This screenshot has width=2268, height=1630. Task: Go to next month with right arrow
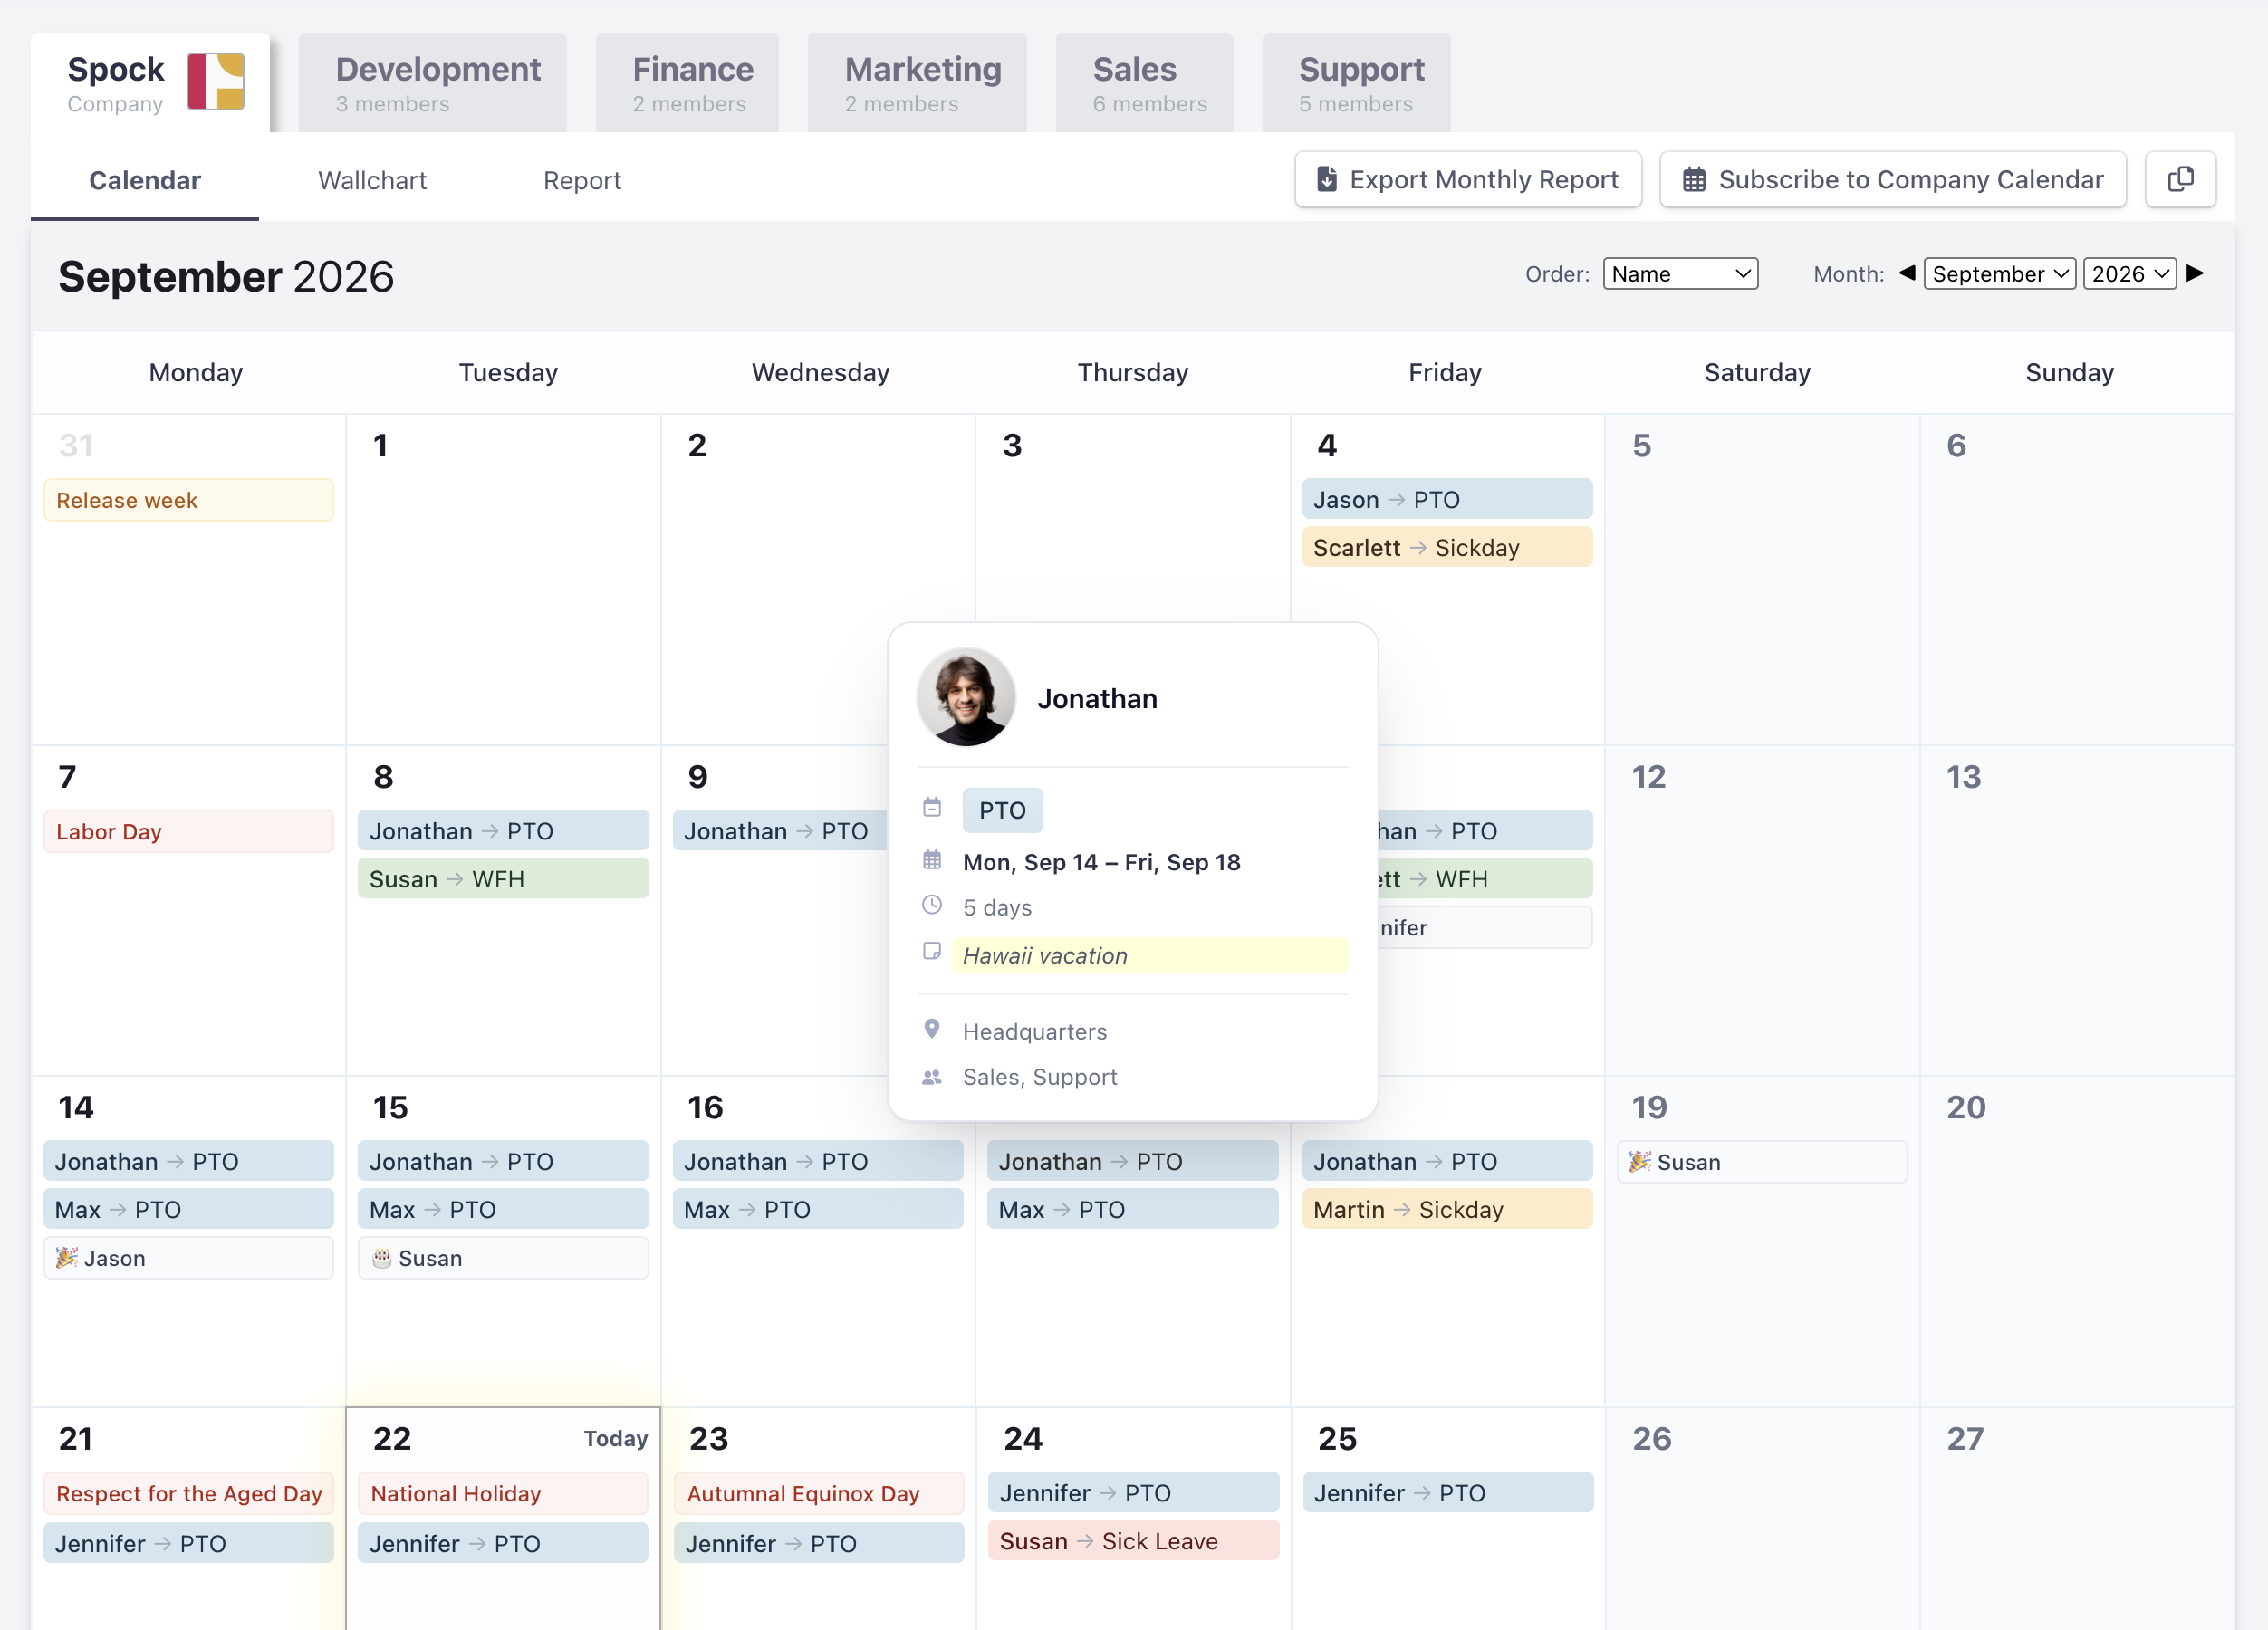(x=2195, y=273)
